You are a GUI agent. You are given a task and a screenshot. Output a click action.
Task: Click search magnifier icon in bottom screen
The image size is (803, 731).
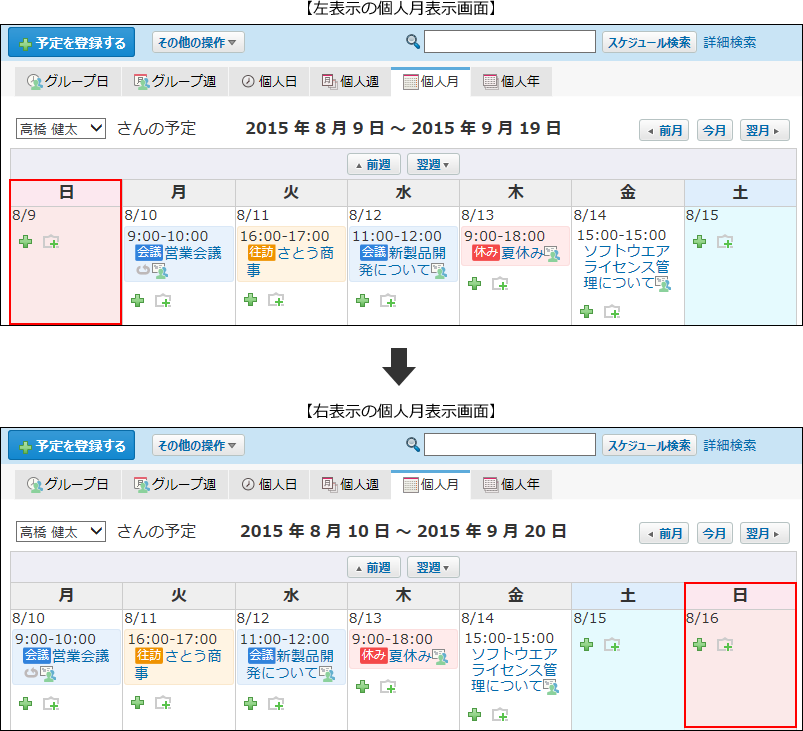(413, 445)
